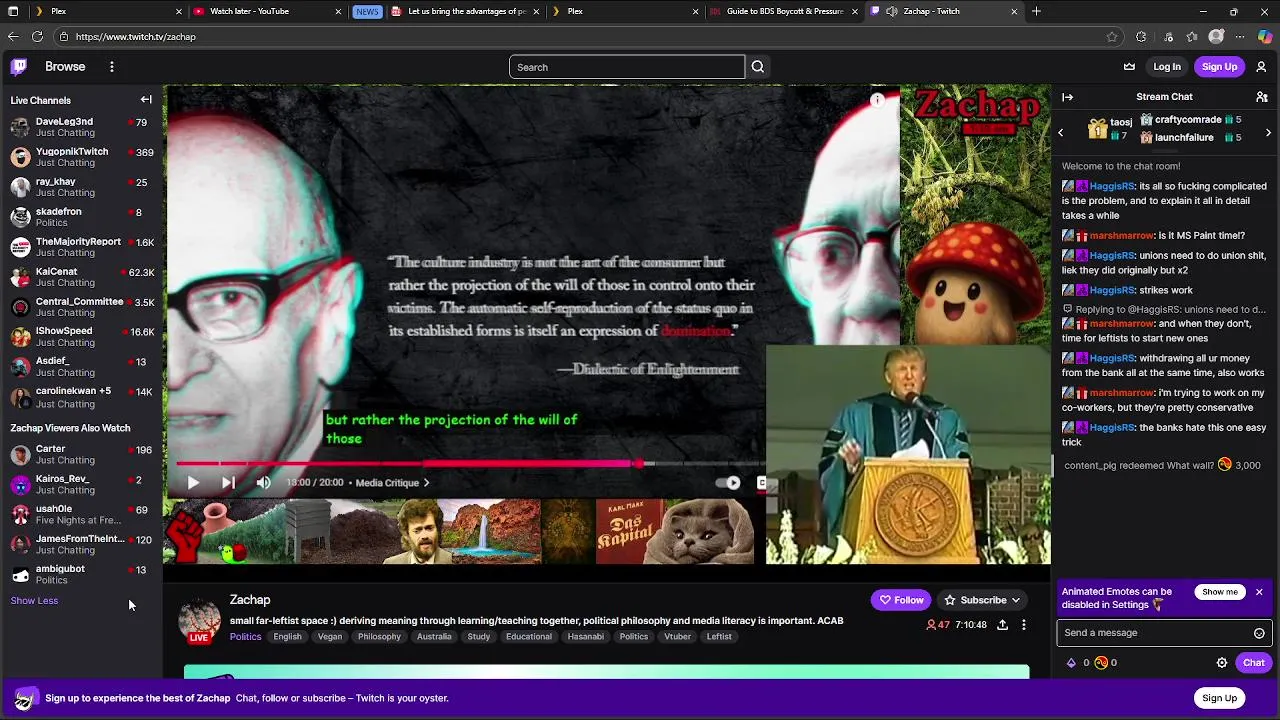Click the purple Chat send button

click(1253, 663)
